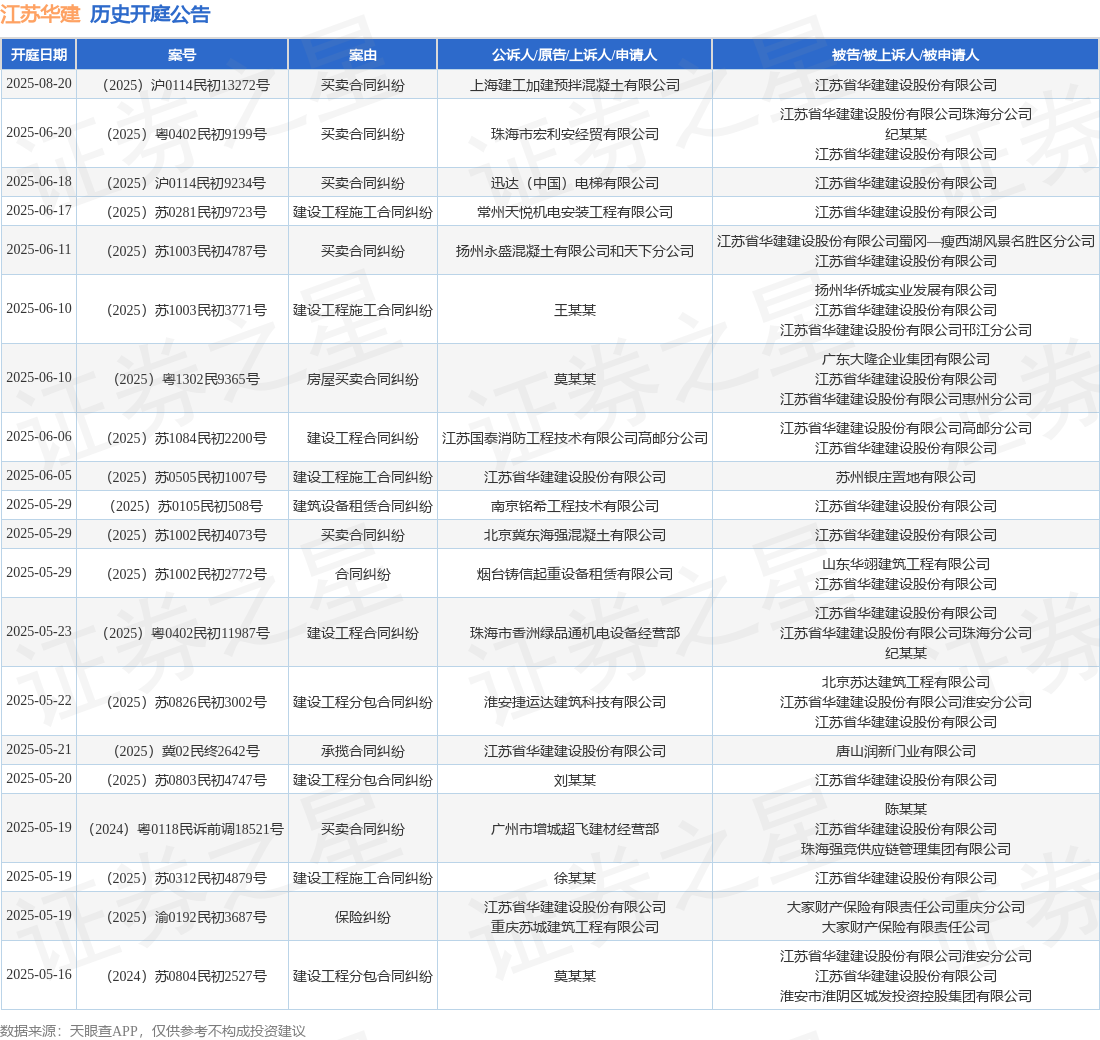1100x1040 pixels.
Task: Click the 案号 column header
Action: [x=182, y=55]
